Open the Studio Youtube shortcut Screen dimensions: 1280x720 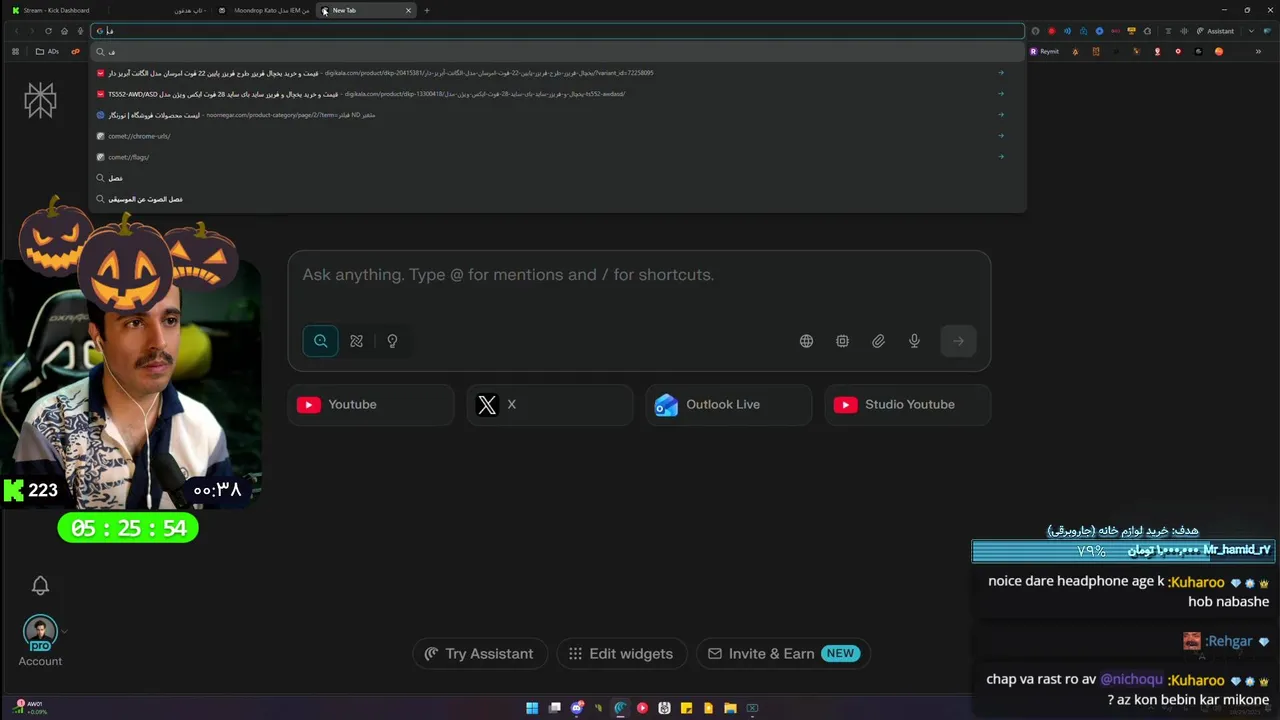[908, 405]
